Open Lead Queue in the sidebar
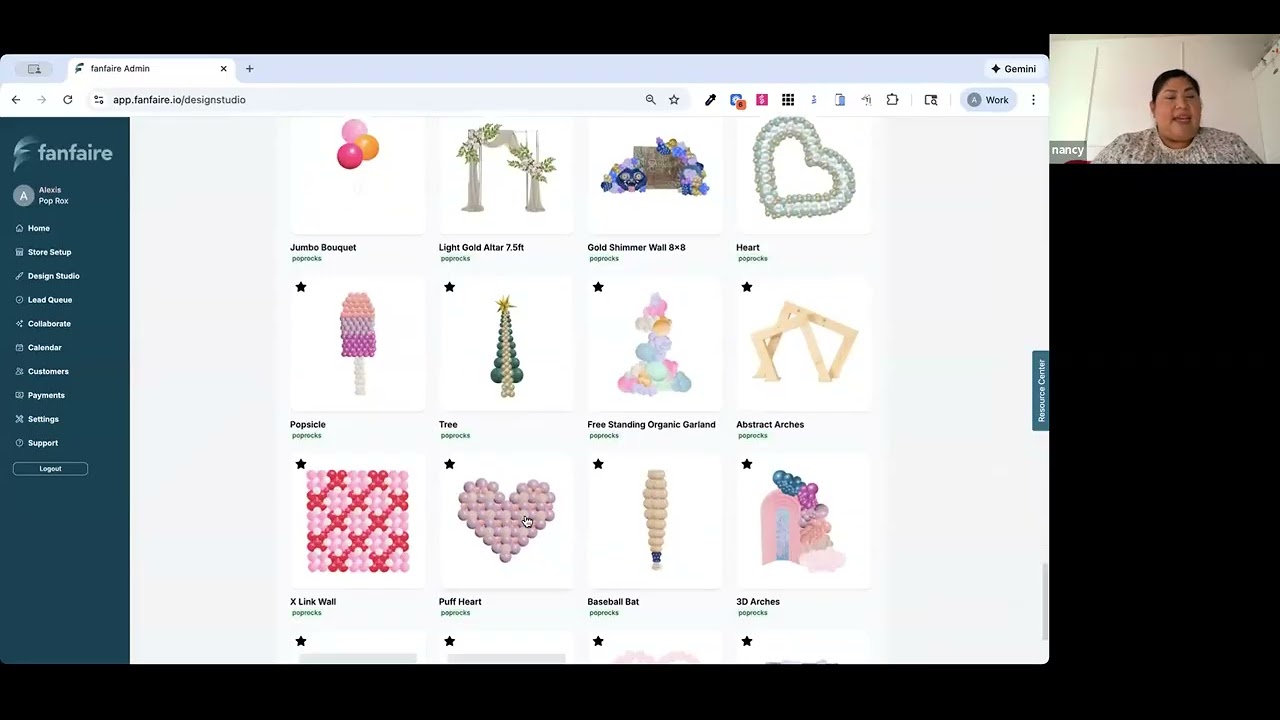The image size is (1280, 720). [50, 300]
